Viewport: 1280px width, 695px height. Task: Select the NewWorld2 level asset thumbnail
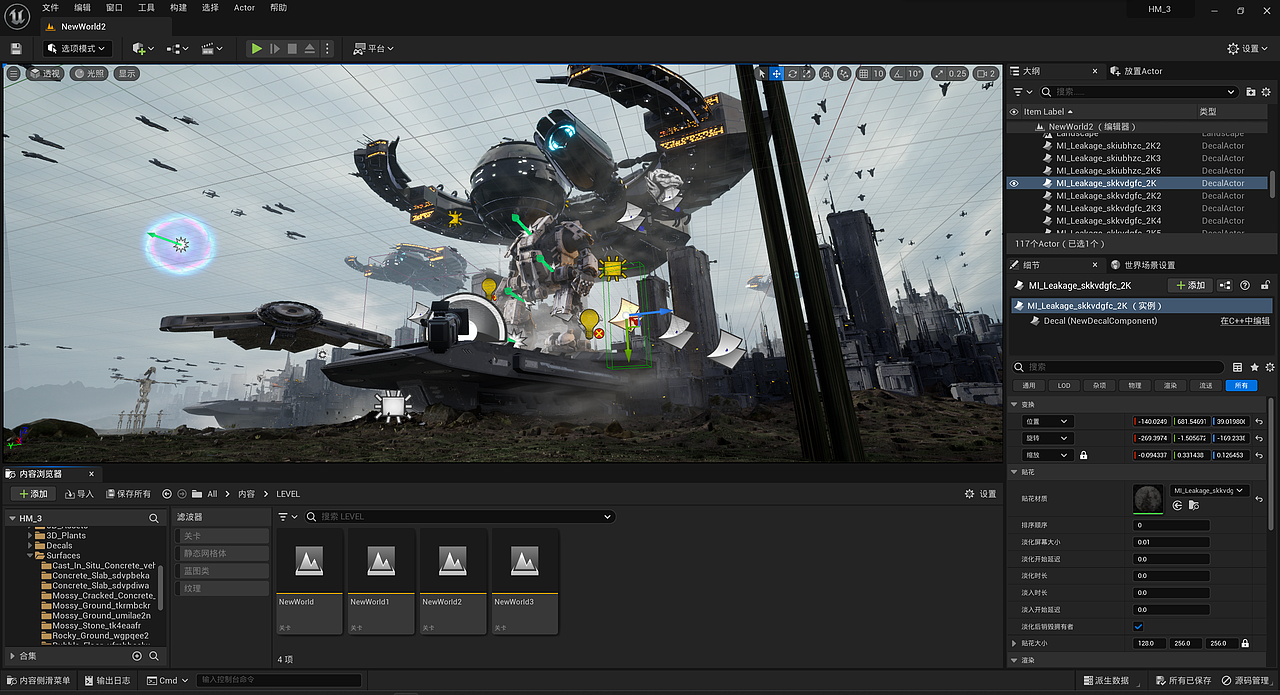(x=453, y=561)
